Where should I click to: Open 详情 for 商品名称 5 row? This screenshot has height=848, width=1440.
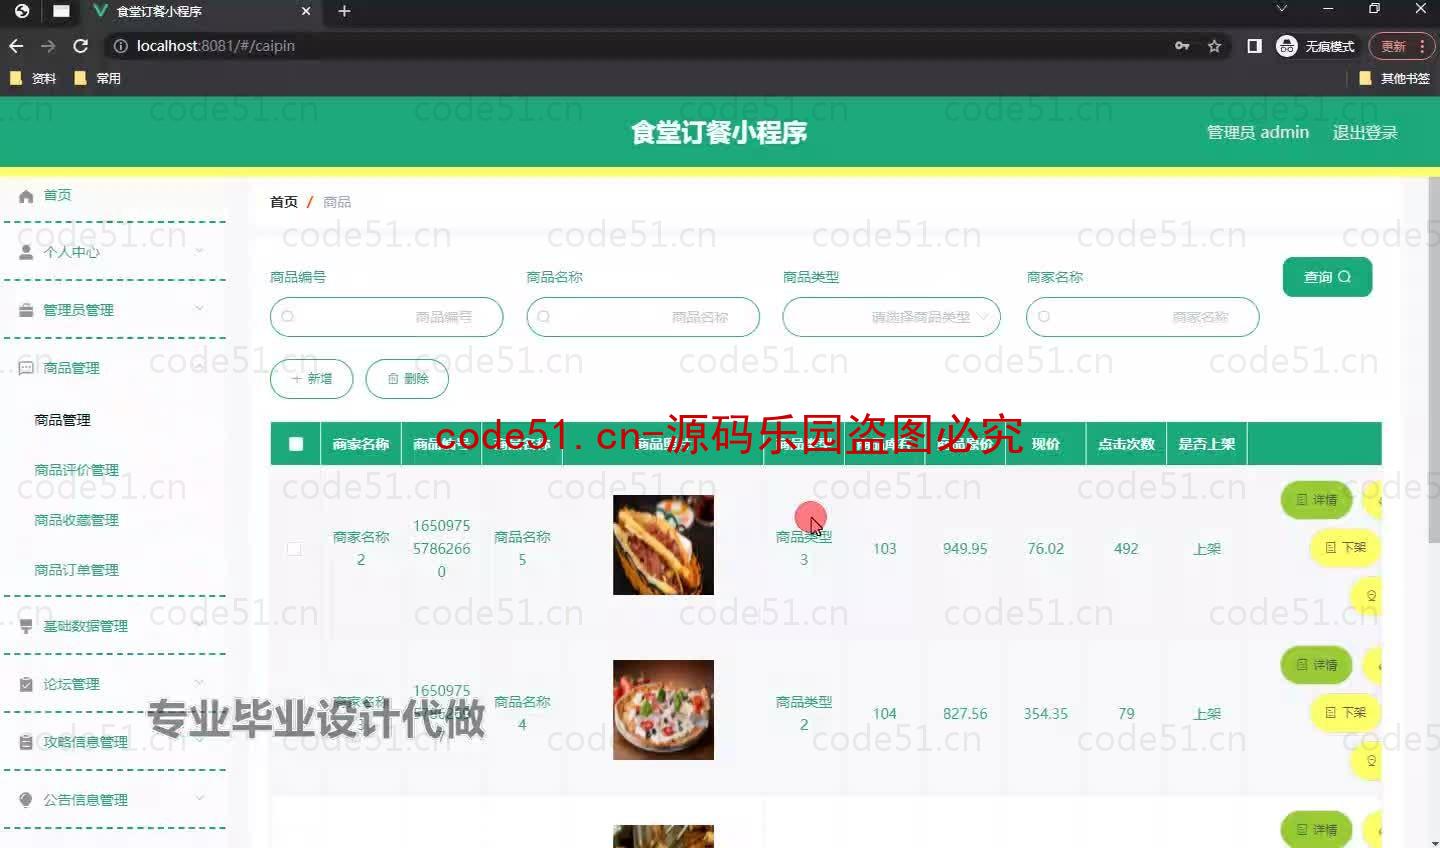[x=1316, y=499]
